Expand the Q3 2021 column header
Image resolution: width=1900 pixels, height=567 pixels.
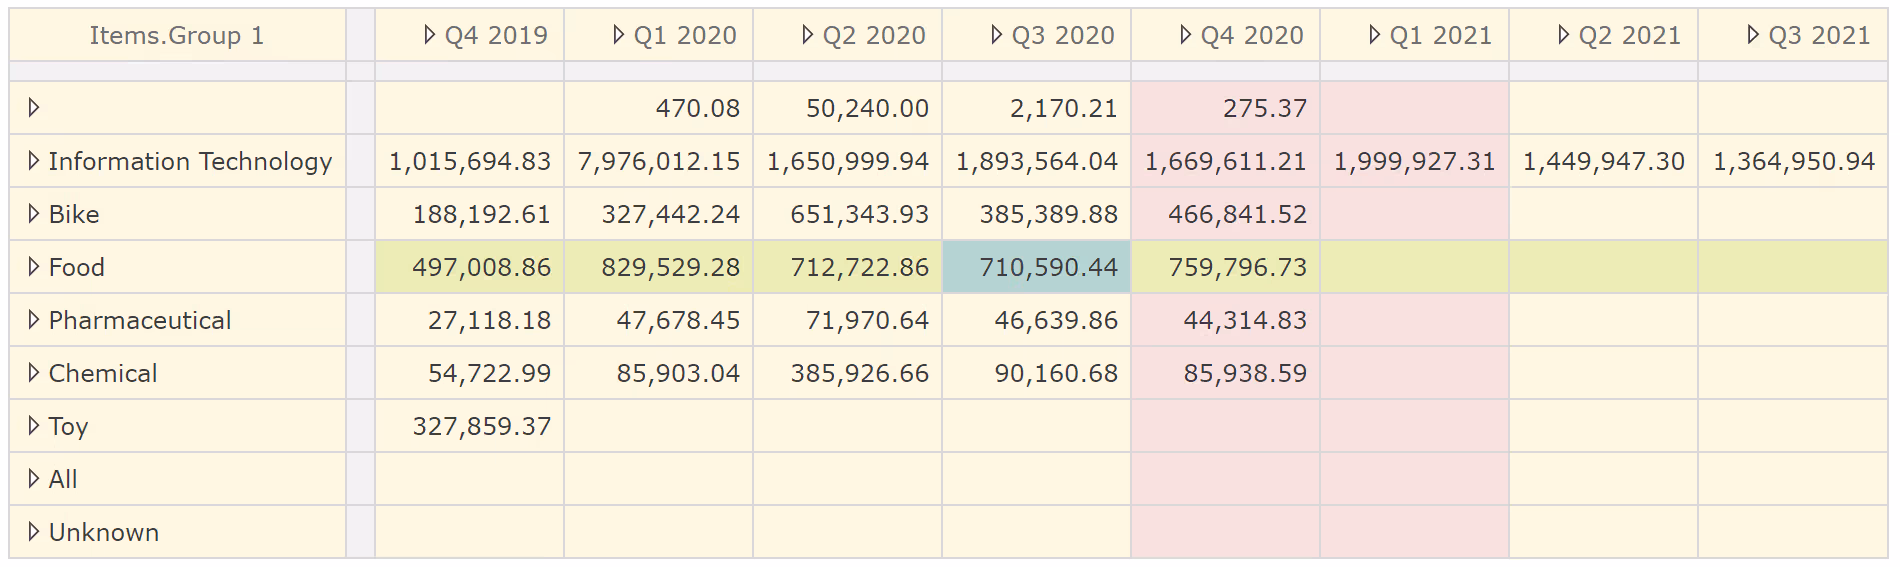(x=1753, y=35)
